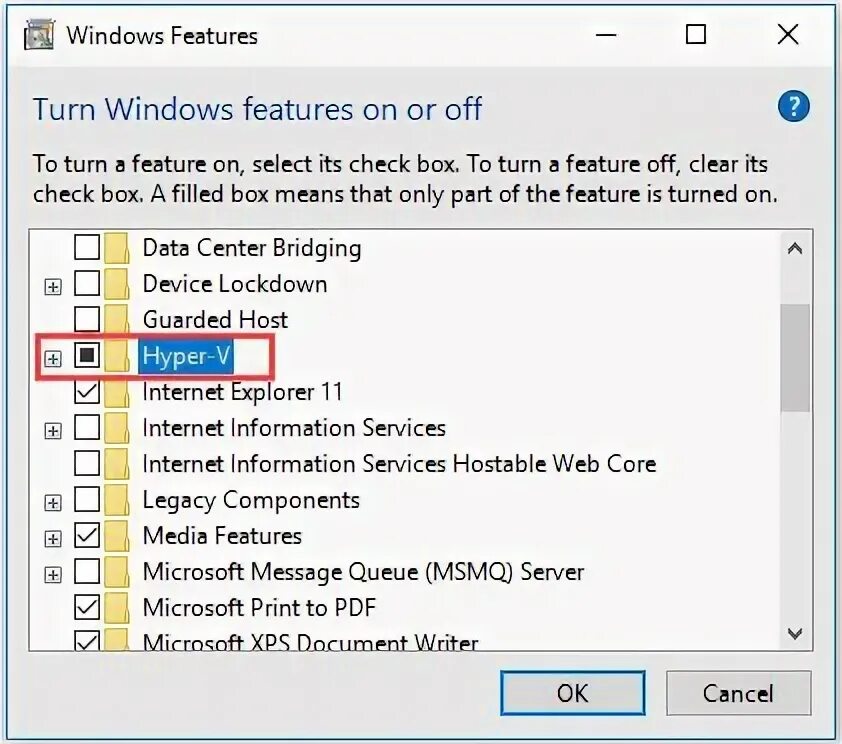The image size is (842, 744).
Task: Toggle the Hyper-V checkbox
Action: (x=87, y=356)
